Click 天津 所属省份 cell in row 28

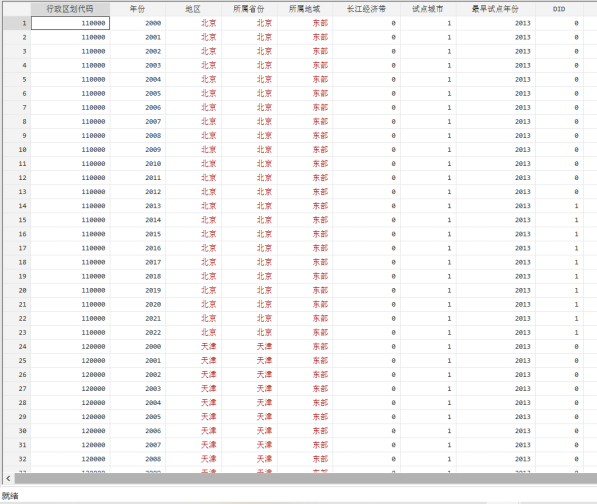(249, 403)
